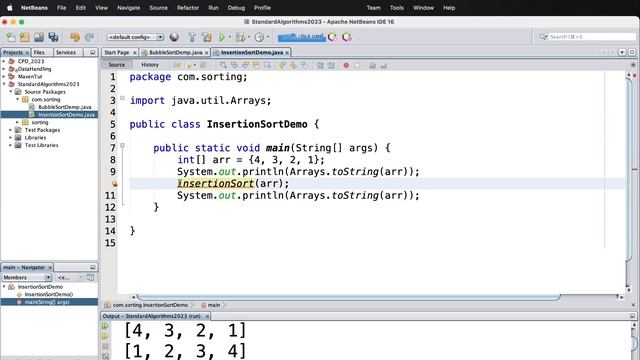Screen dimensions: 640x360
Task: Open the Tools menu
Action: point(397,8)
